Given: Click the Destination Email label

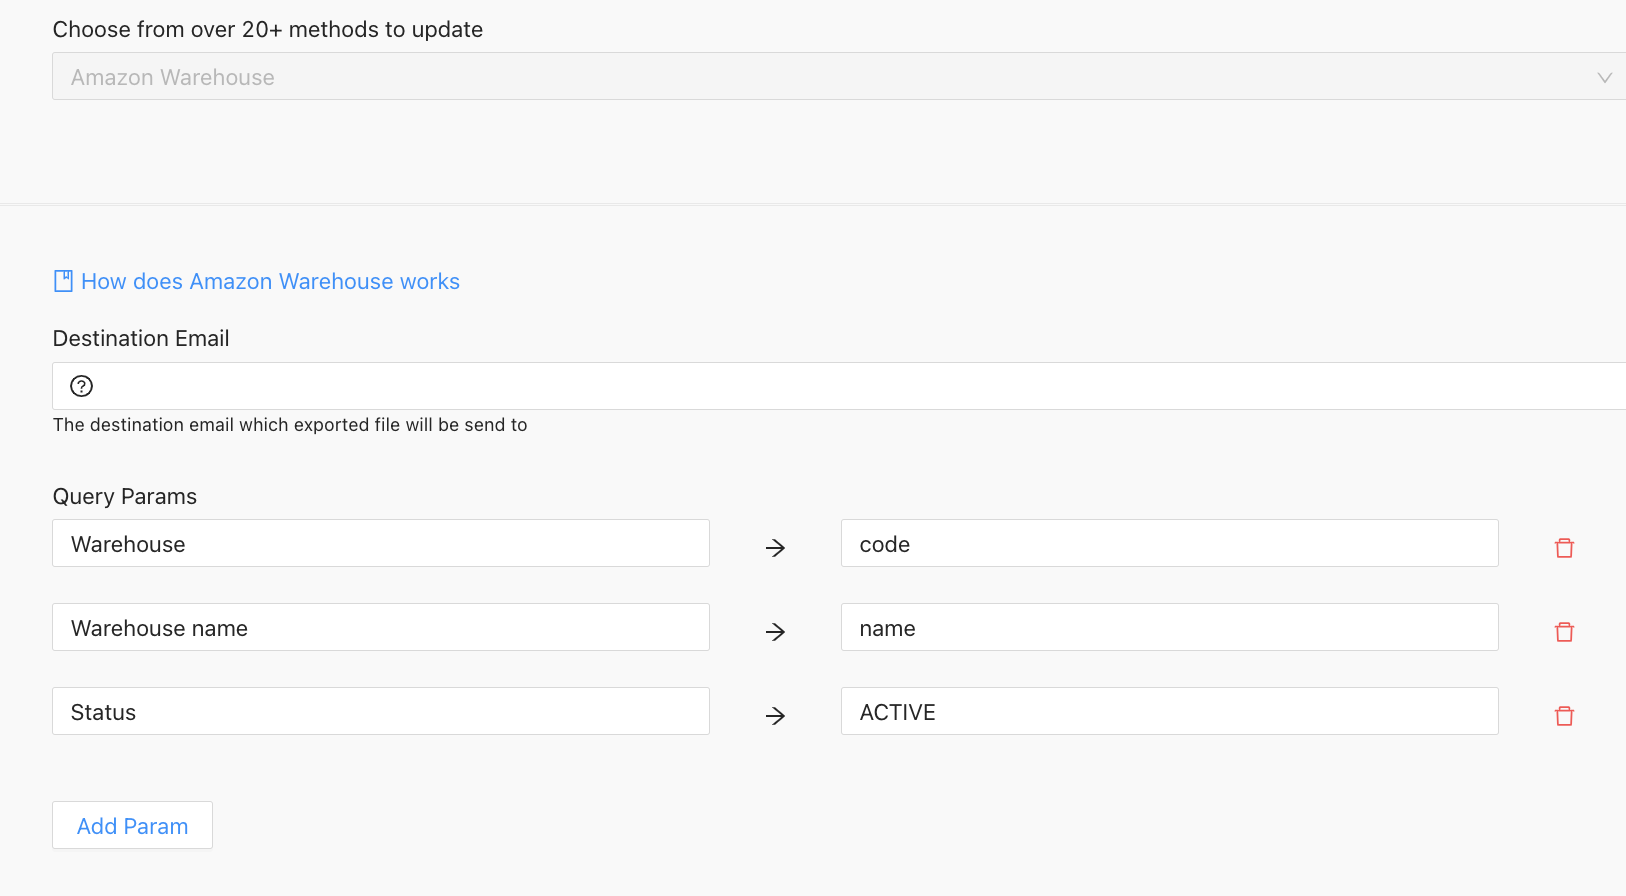Looking at the screenshot, I should [141, 338].
